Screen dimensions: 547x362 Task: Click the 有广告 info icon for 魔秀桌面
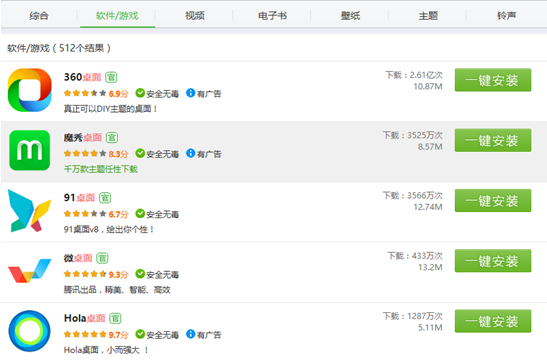coord(190,153)
